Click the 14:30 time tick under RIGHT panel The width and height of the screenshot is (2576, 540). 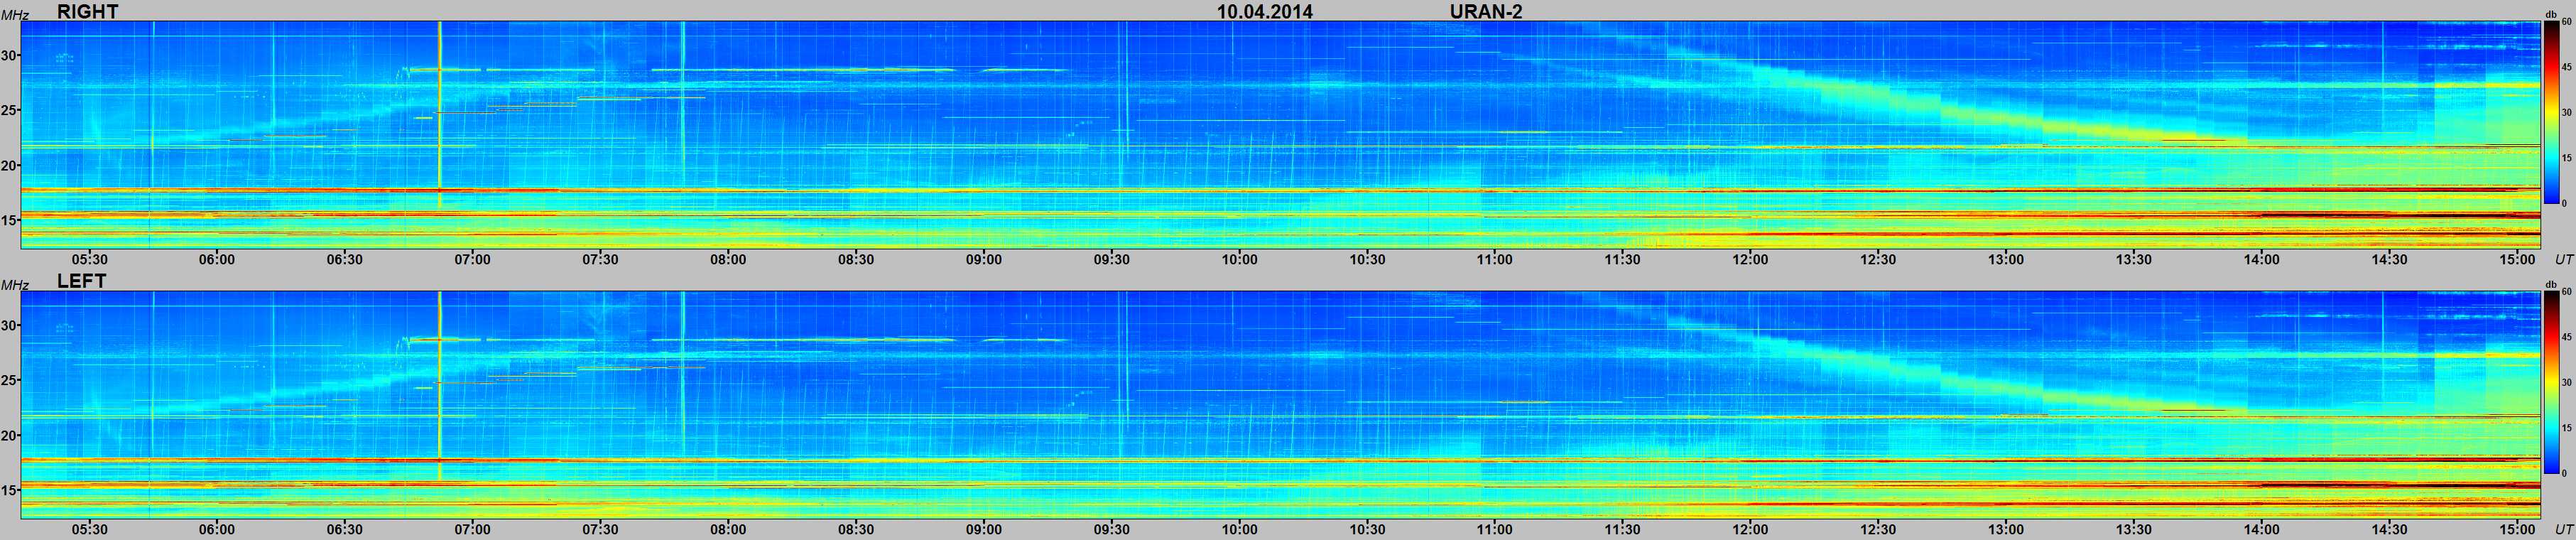pos(2390,259)
